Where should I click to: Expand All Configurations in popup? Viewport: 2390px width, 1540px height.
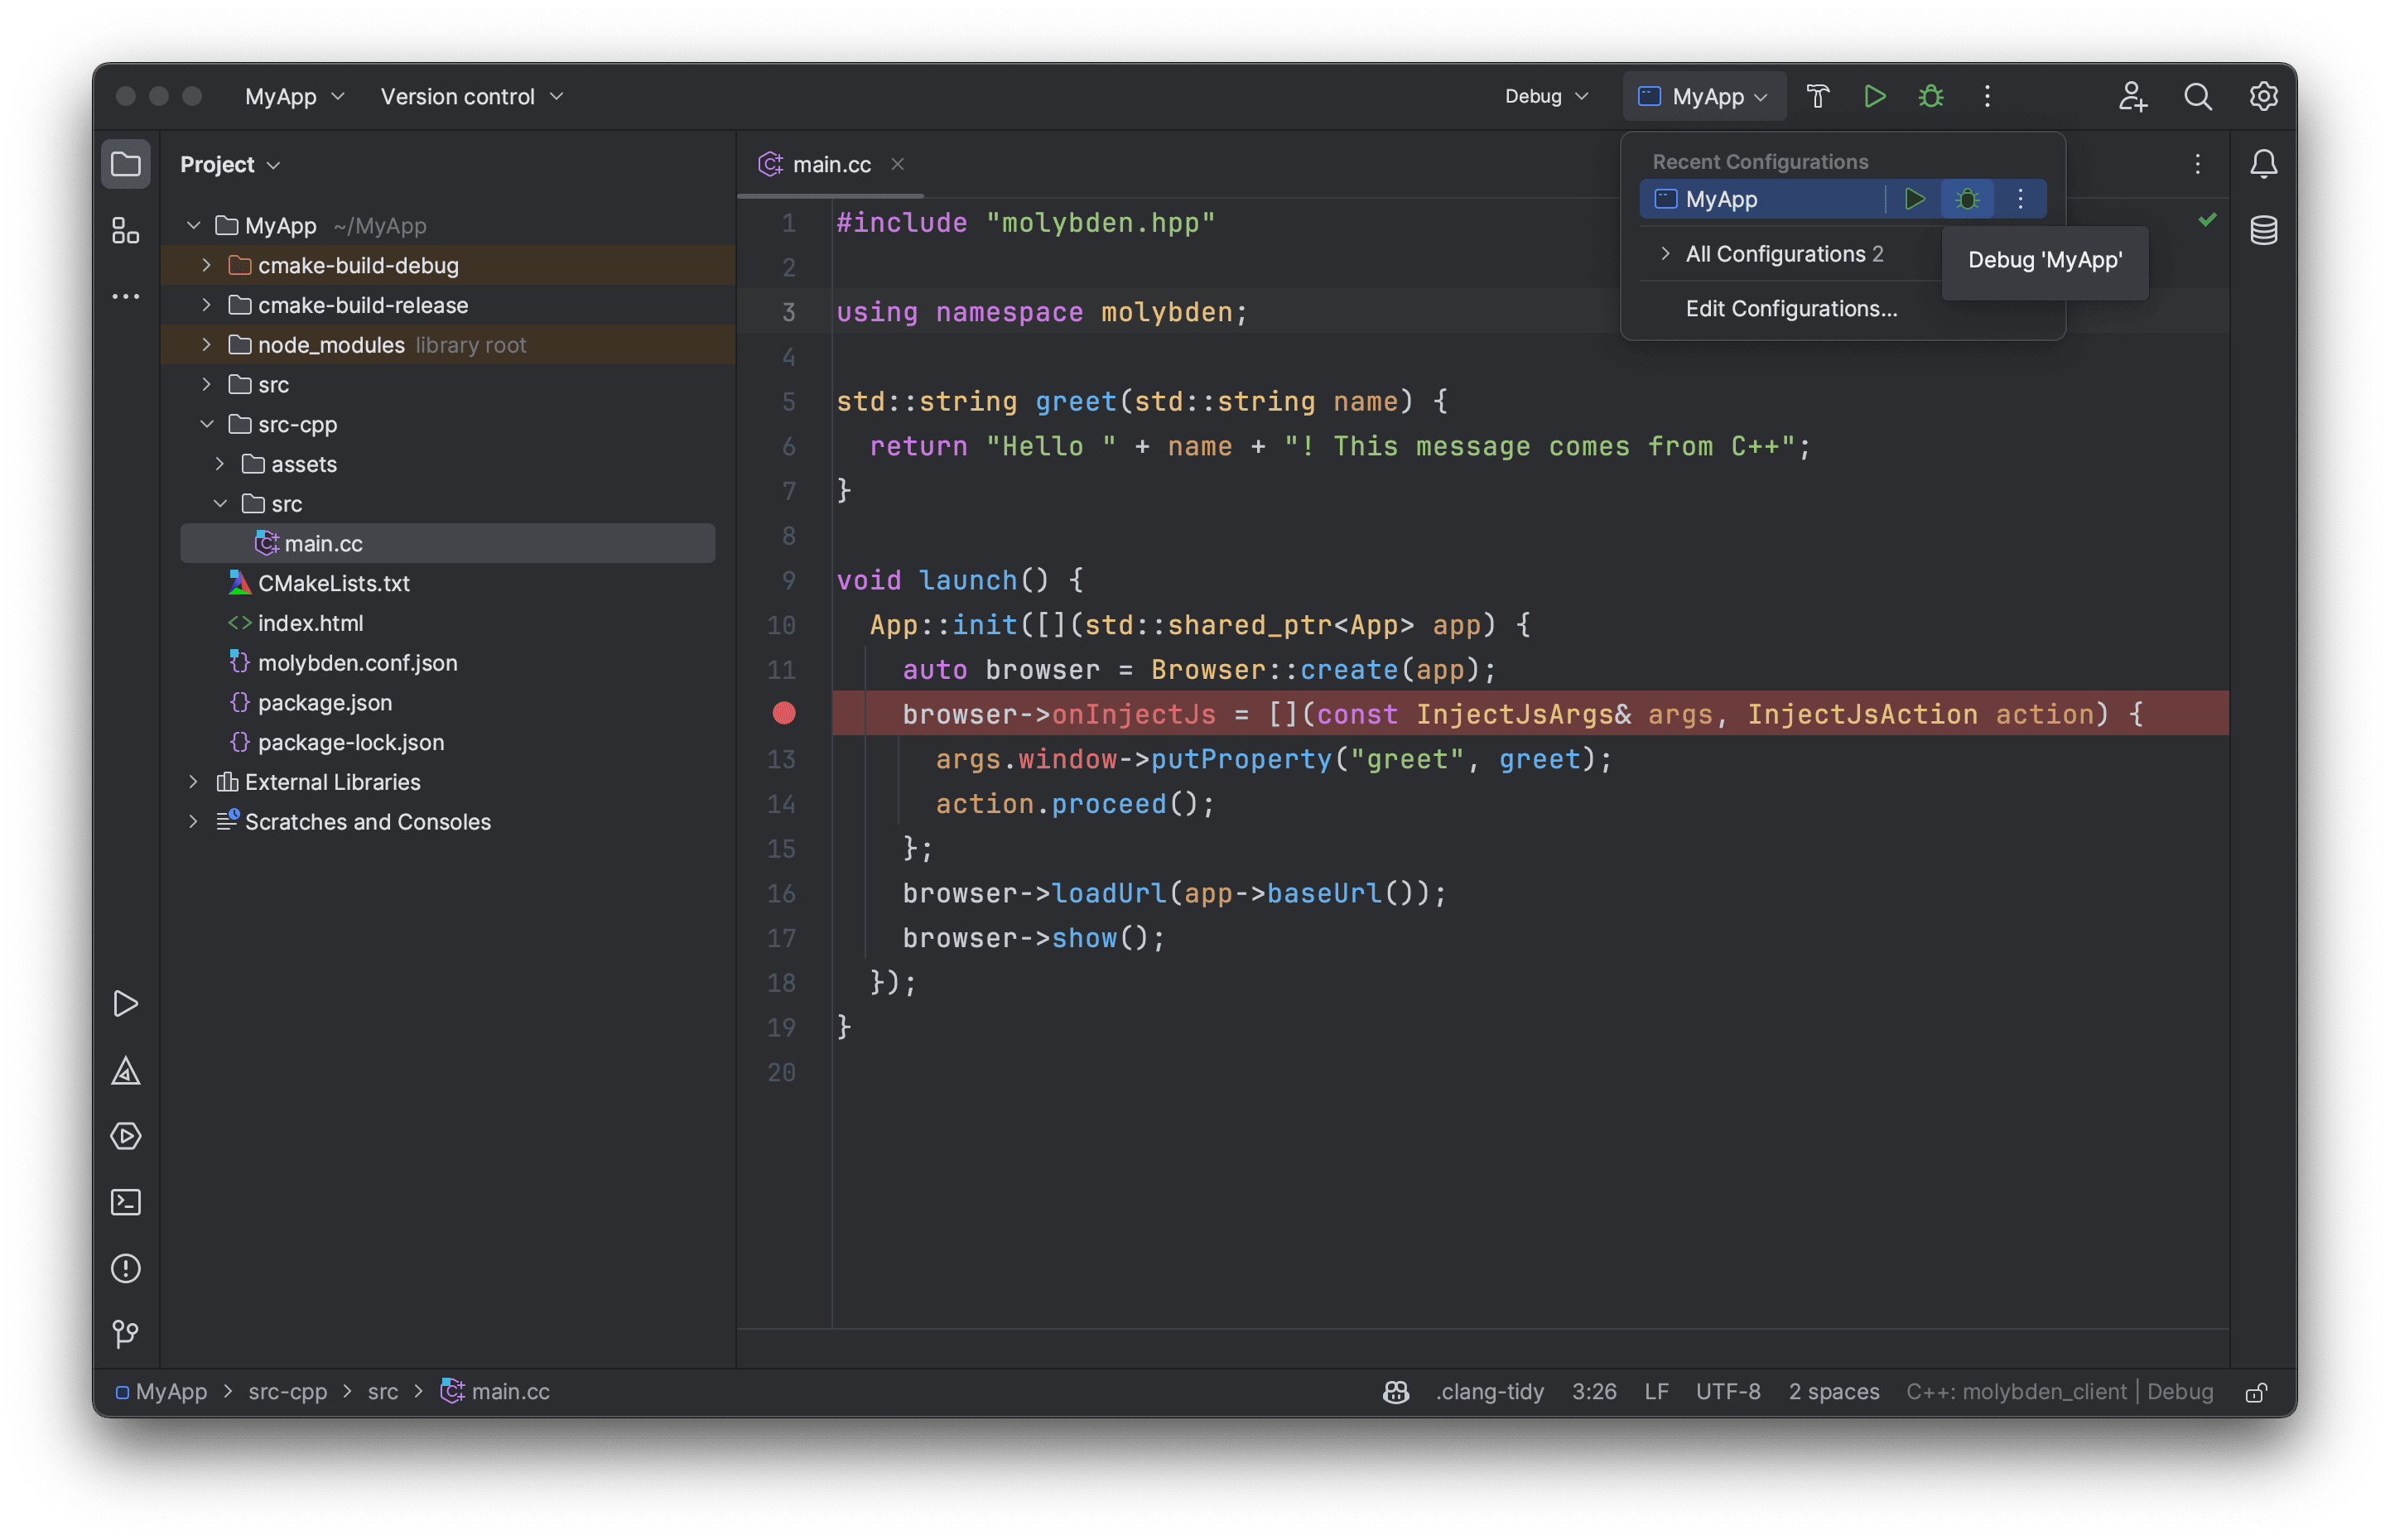click(1664, 254)
